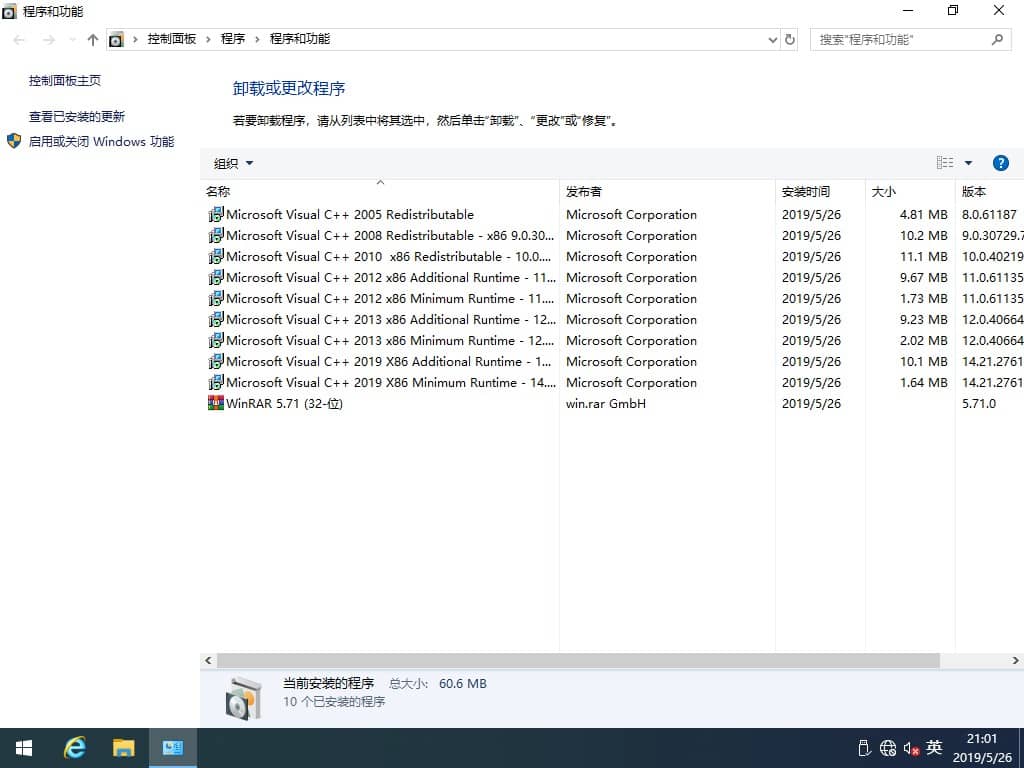Viewport: 1024px width, 768px height.
Task: Click the shield icon beside Windows features link
Action: (14, 141)
